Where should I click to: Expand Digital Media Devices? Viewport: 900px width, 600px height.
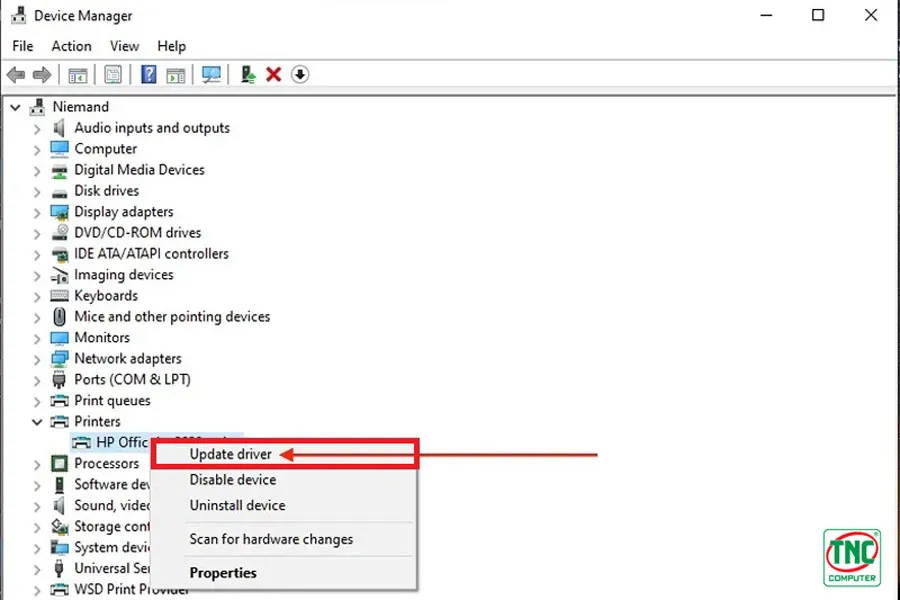[37, 171]
